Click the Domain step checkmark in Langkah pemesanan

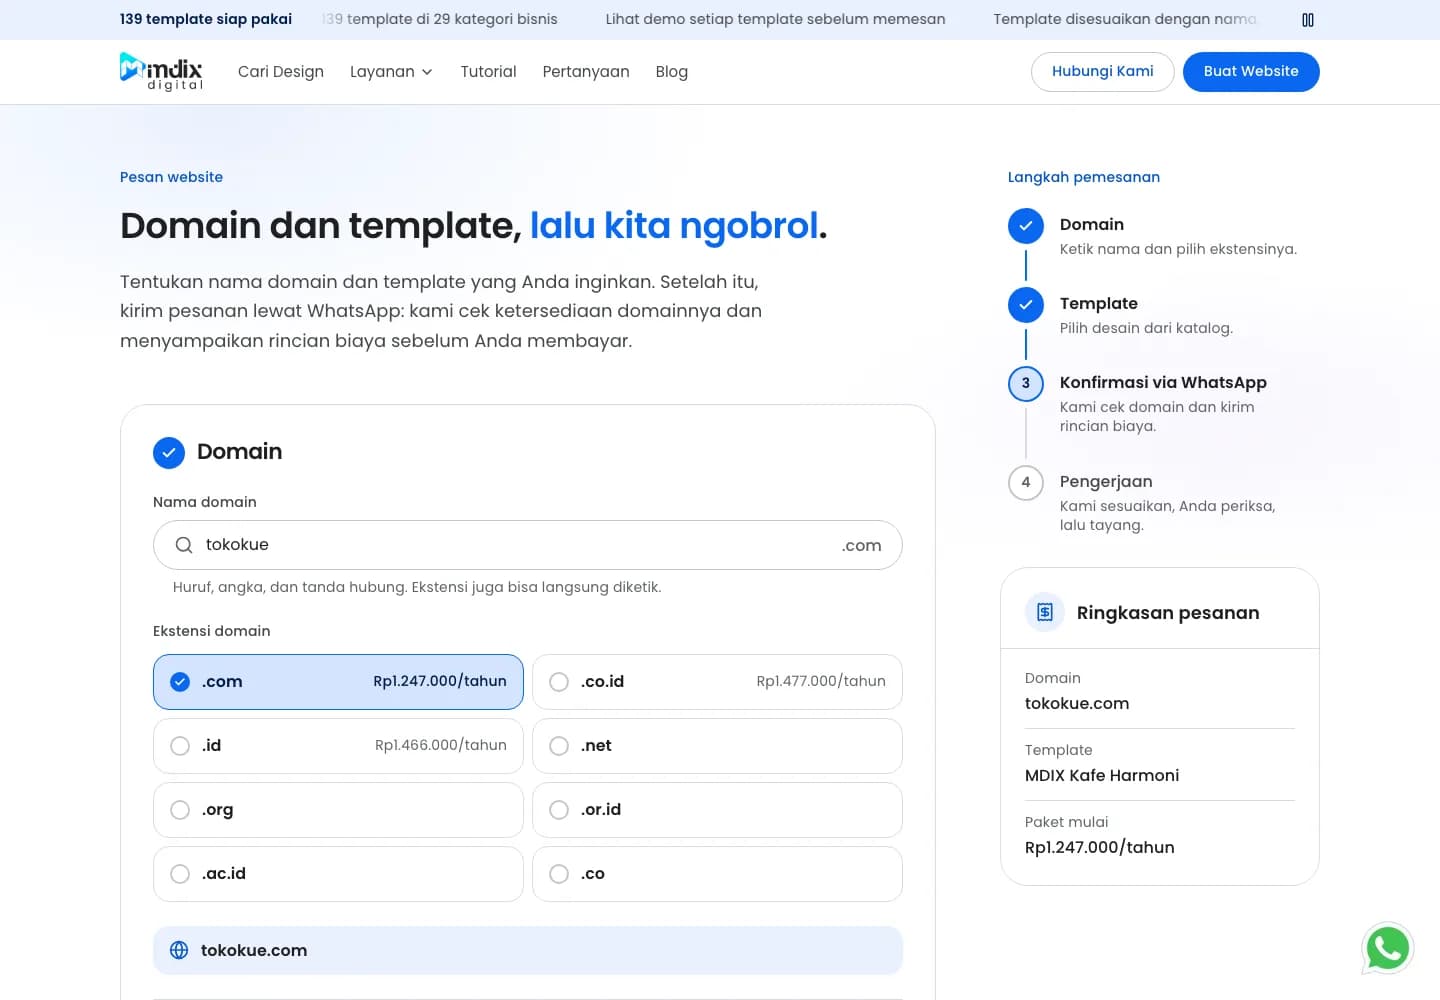pyautogui.click(x=1026, y=226)
